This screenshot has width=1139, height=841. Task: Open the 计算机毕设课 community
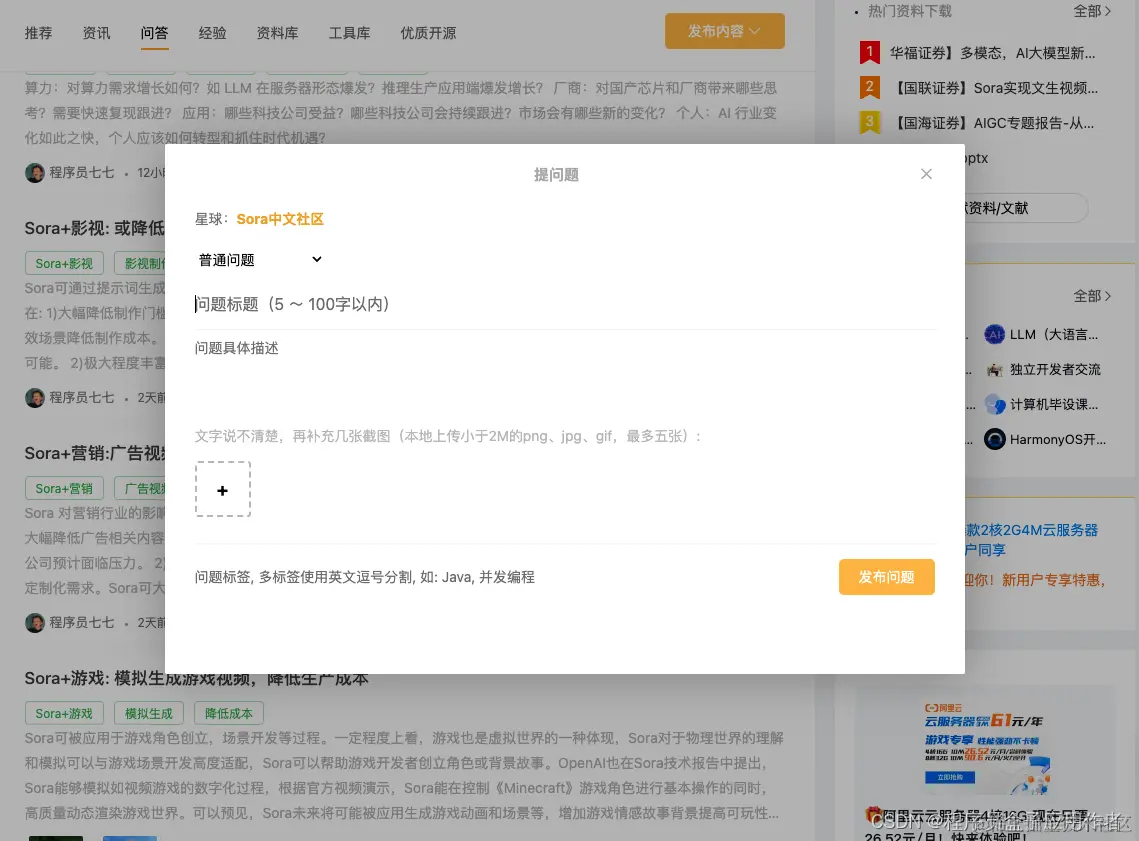click(x=1053, y=405)
